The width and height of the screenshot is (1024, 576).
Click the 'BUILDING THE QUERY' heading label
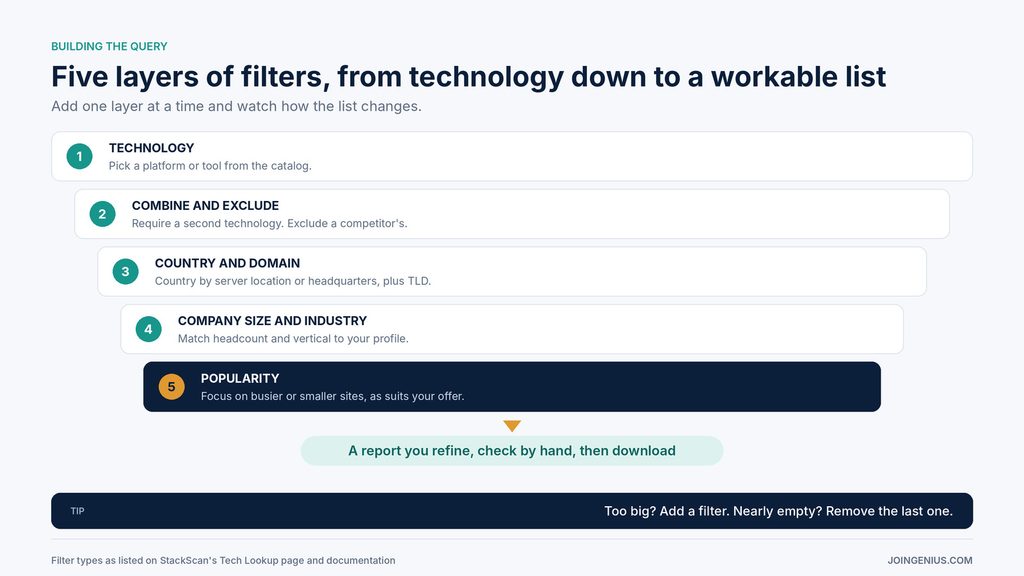pos(109,46)
